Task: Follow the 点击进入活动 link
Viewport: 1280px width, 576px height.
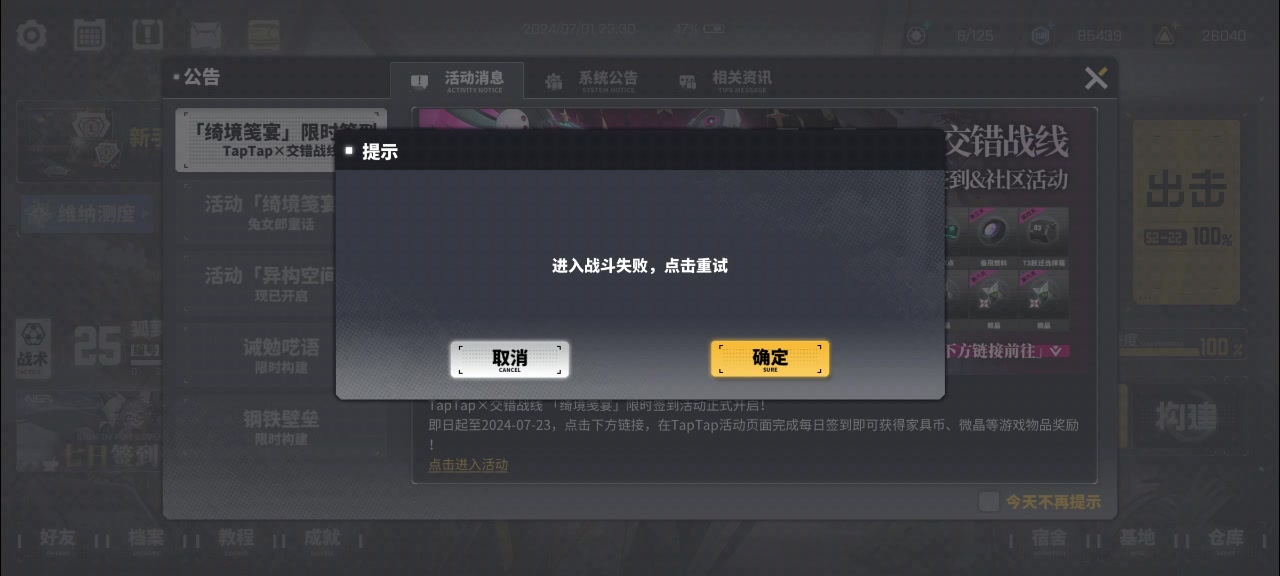Action: [x=468, y=465]
